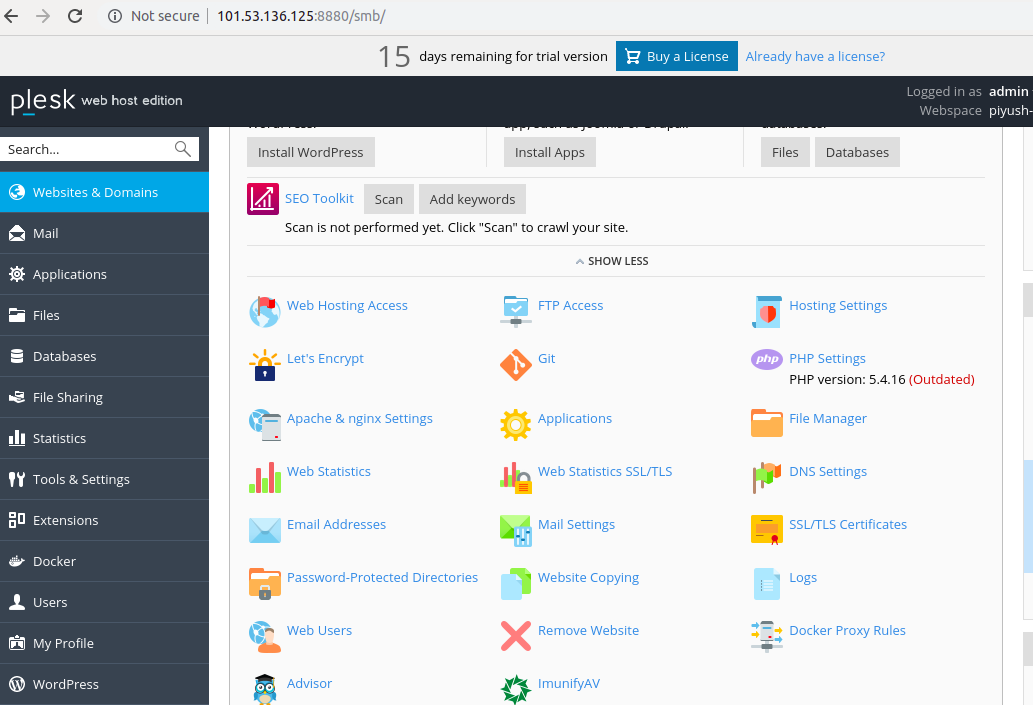Collapse the section with SHOW LESS
1033x705 pixels.
tap(612, 261)
